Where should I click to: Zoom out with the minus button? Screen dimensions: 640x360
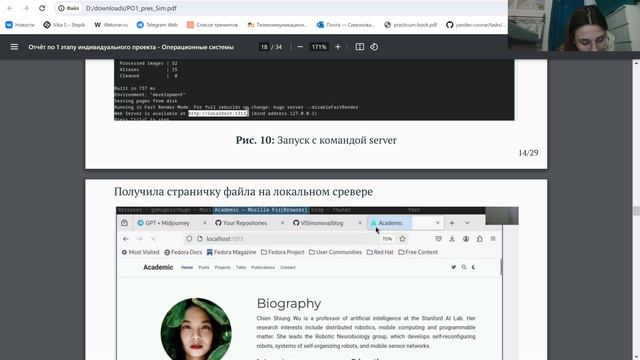[x=300, y=47]
